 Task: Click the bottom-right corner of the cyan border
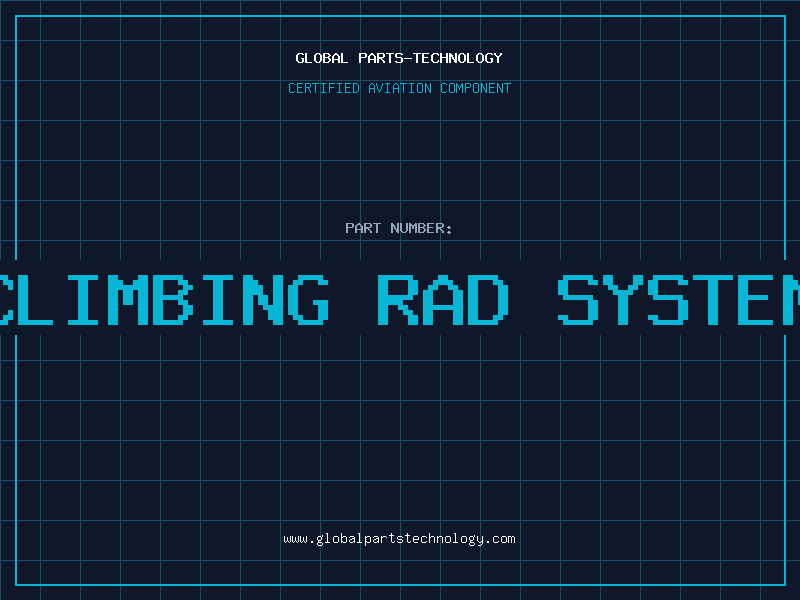(784, 584)
